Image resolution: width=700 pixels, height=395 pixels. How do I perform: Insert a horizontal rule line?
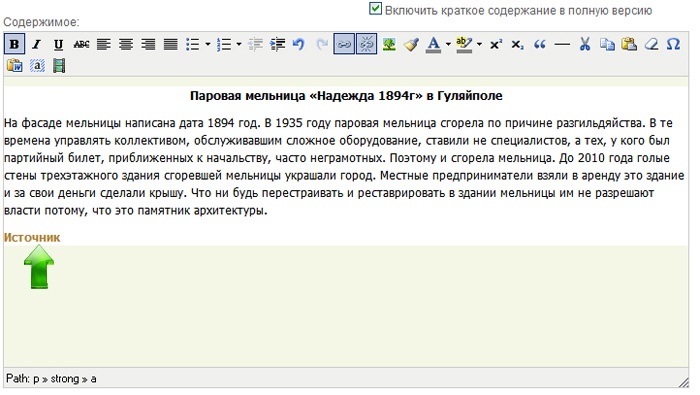pos(562,44)
